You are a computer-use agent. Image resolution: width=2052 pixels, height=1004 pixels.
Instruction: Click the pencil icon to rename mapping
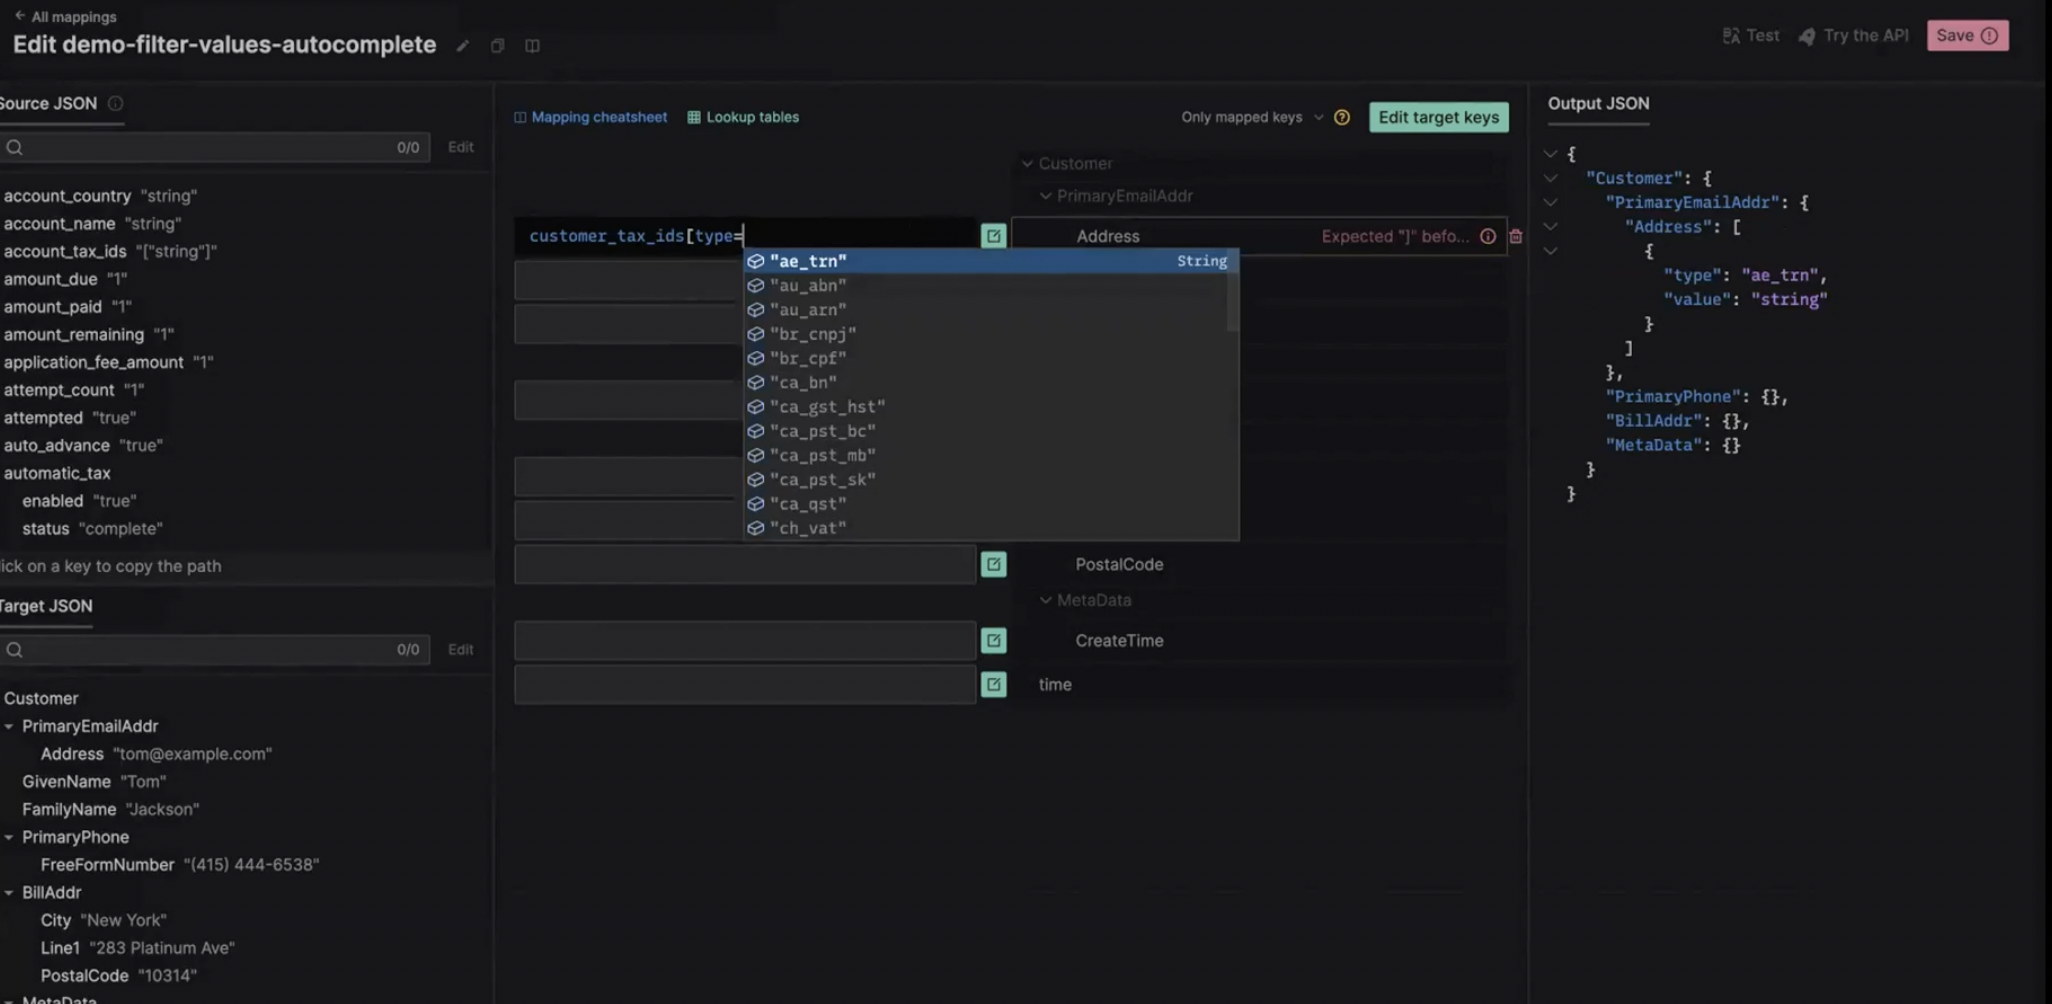[x=462, y=46]
